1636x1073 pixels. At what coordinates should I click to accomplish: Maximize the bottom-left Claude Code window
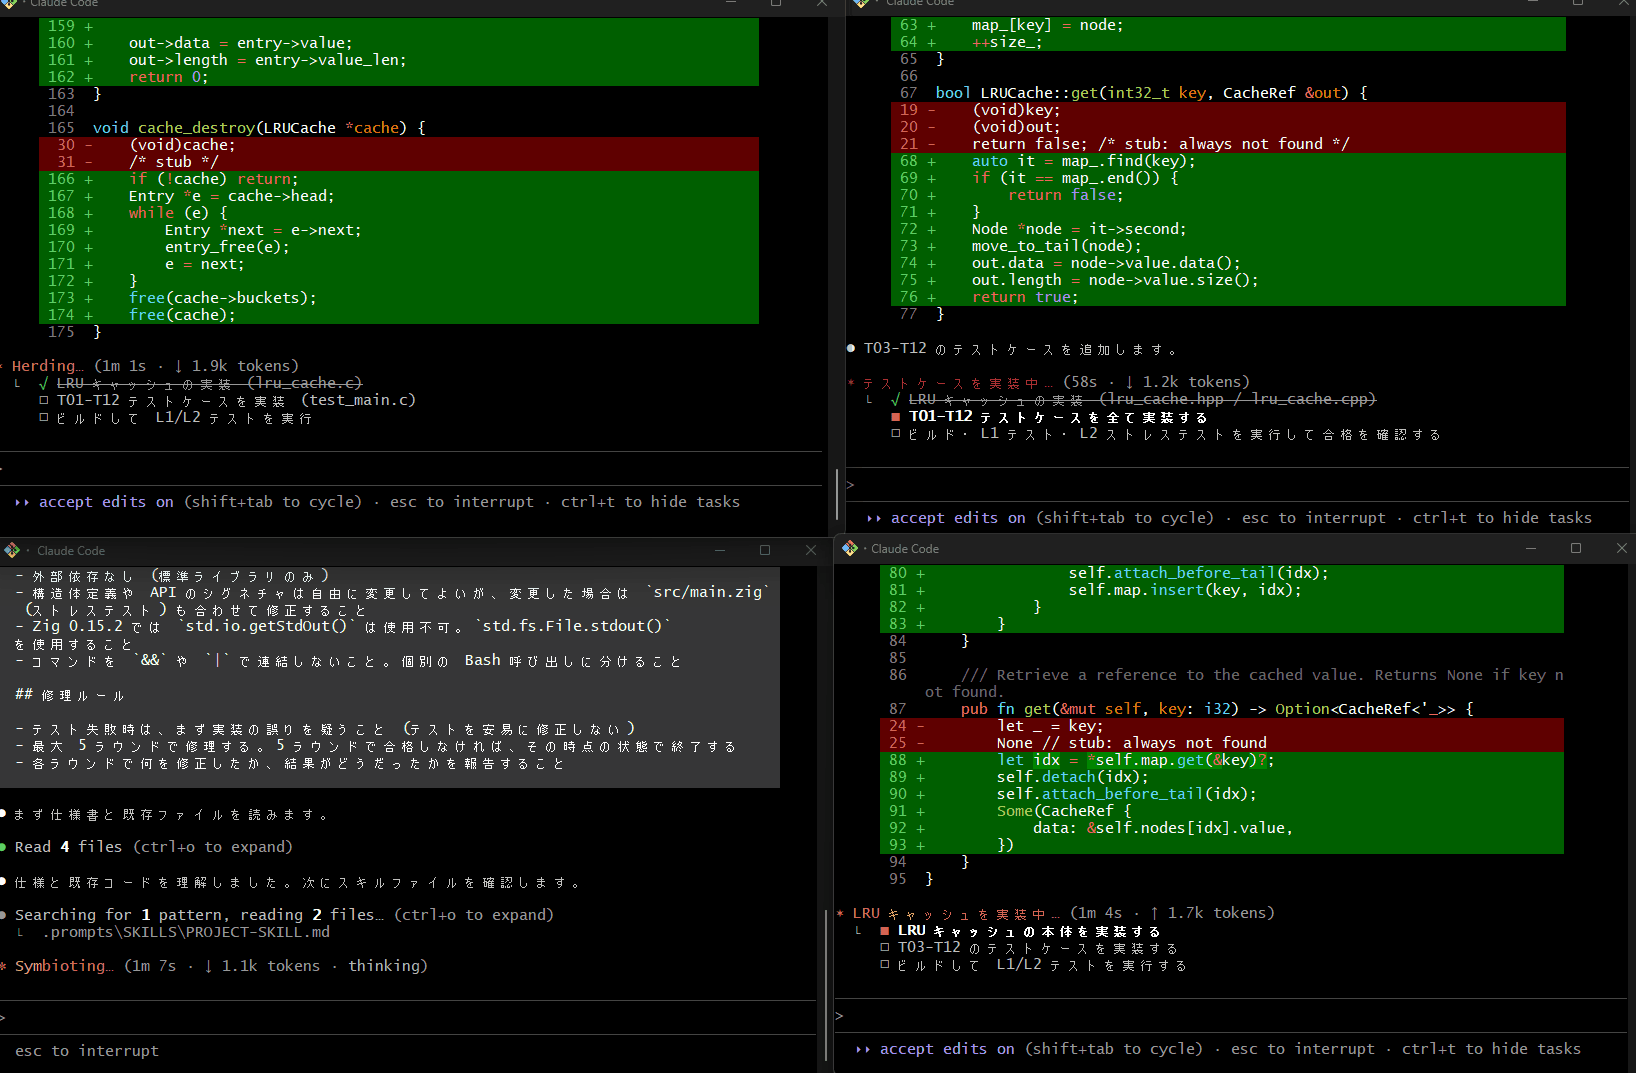(x=765, y=550)
